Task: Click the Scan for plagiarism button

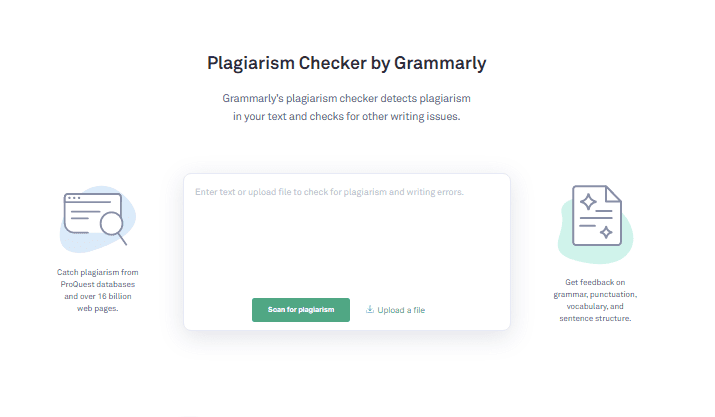Action: [301, 310]
